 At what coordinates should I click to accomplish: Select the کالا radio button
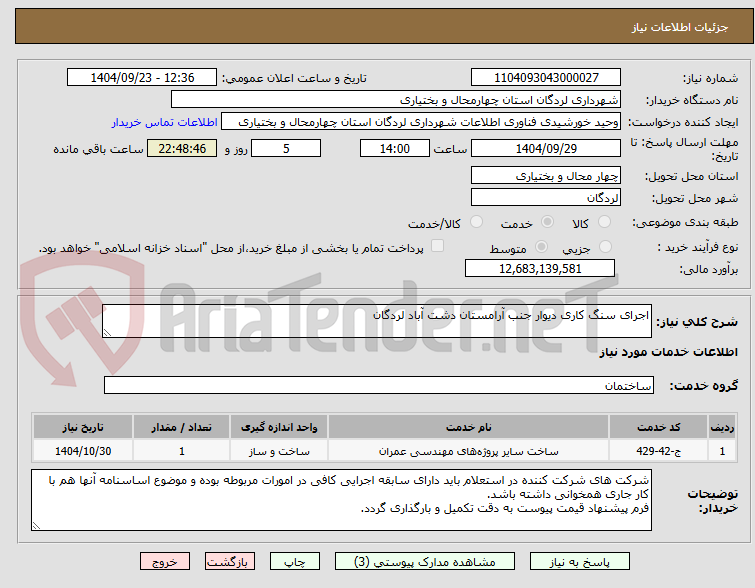[x=604, y=222]
